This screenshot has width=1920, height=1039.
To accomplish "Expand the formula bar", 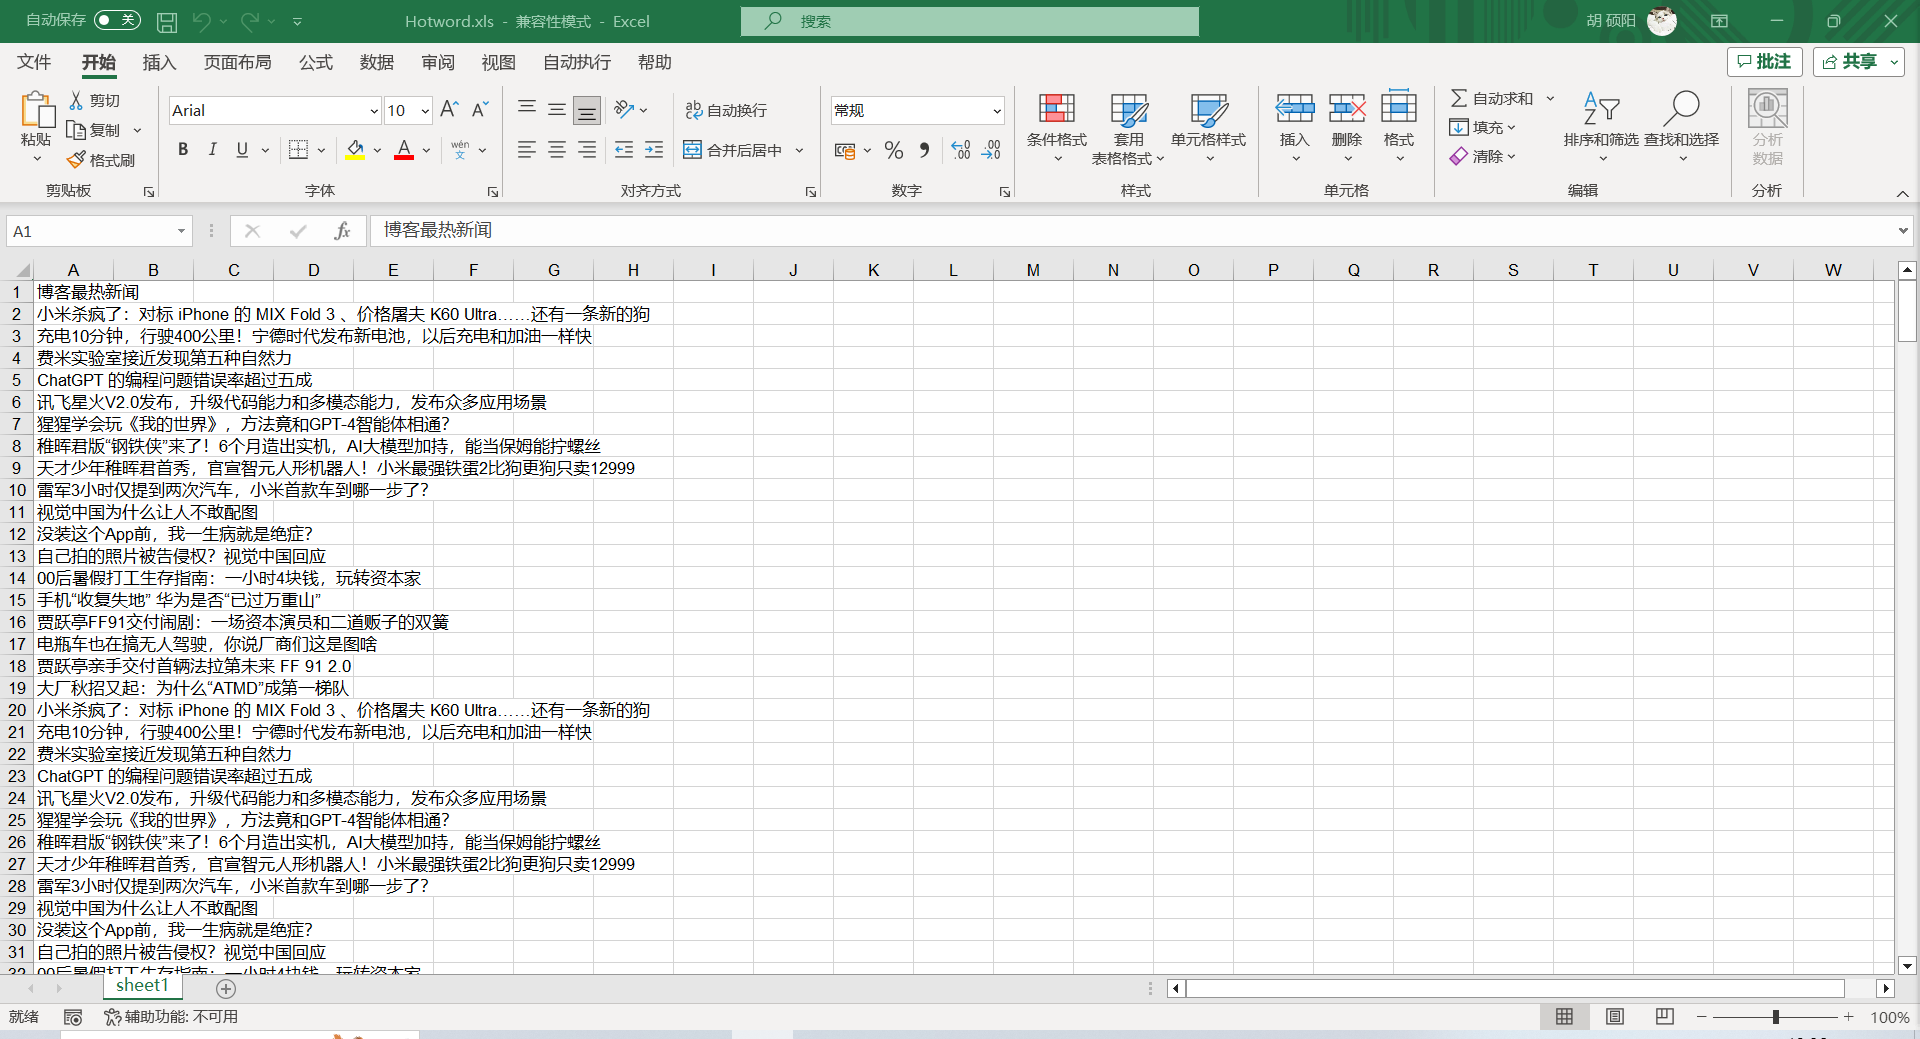I will [1903, 231].
